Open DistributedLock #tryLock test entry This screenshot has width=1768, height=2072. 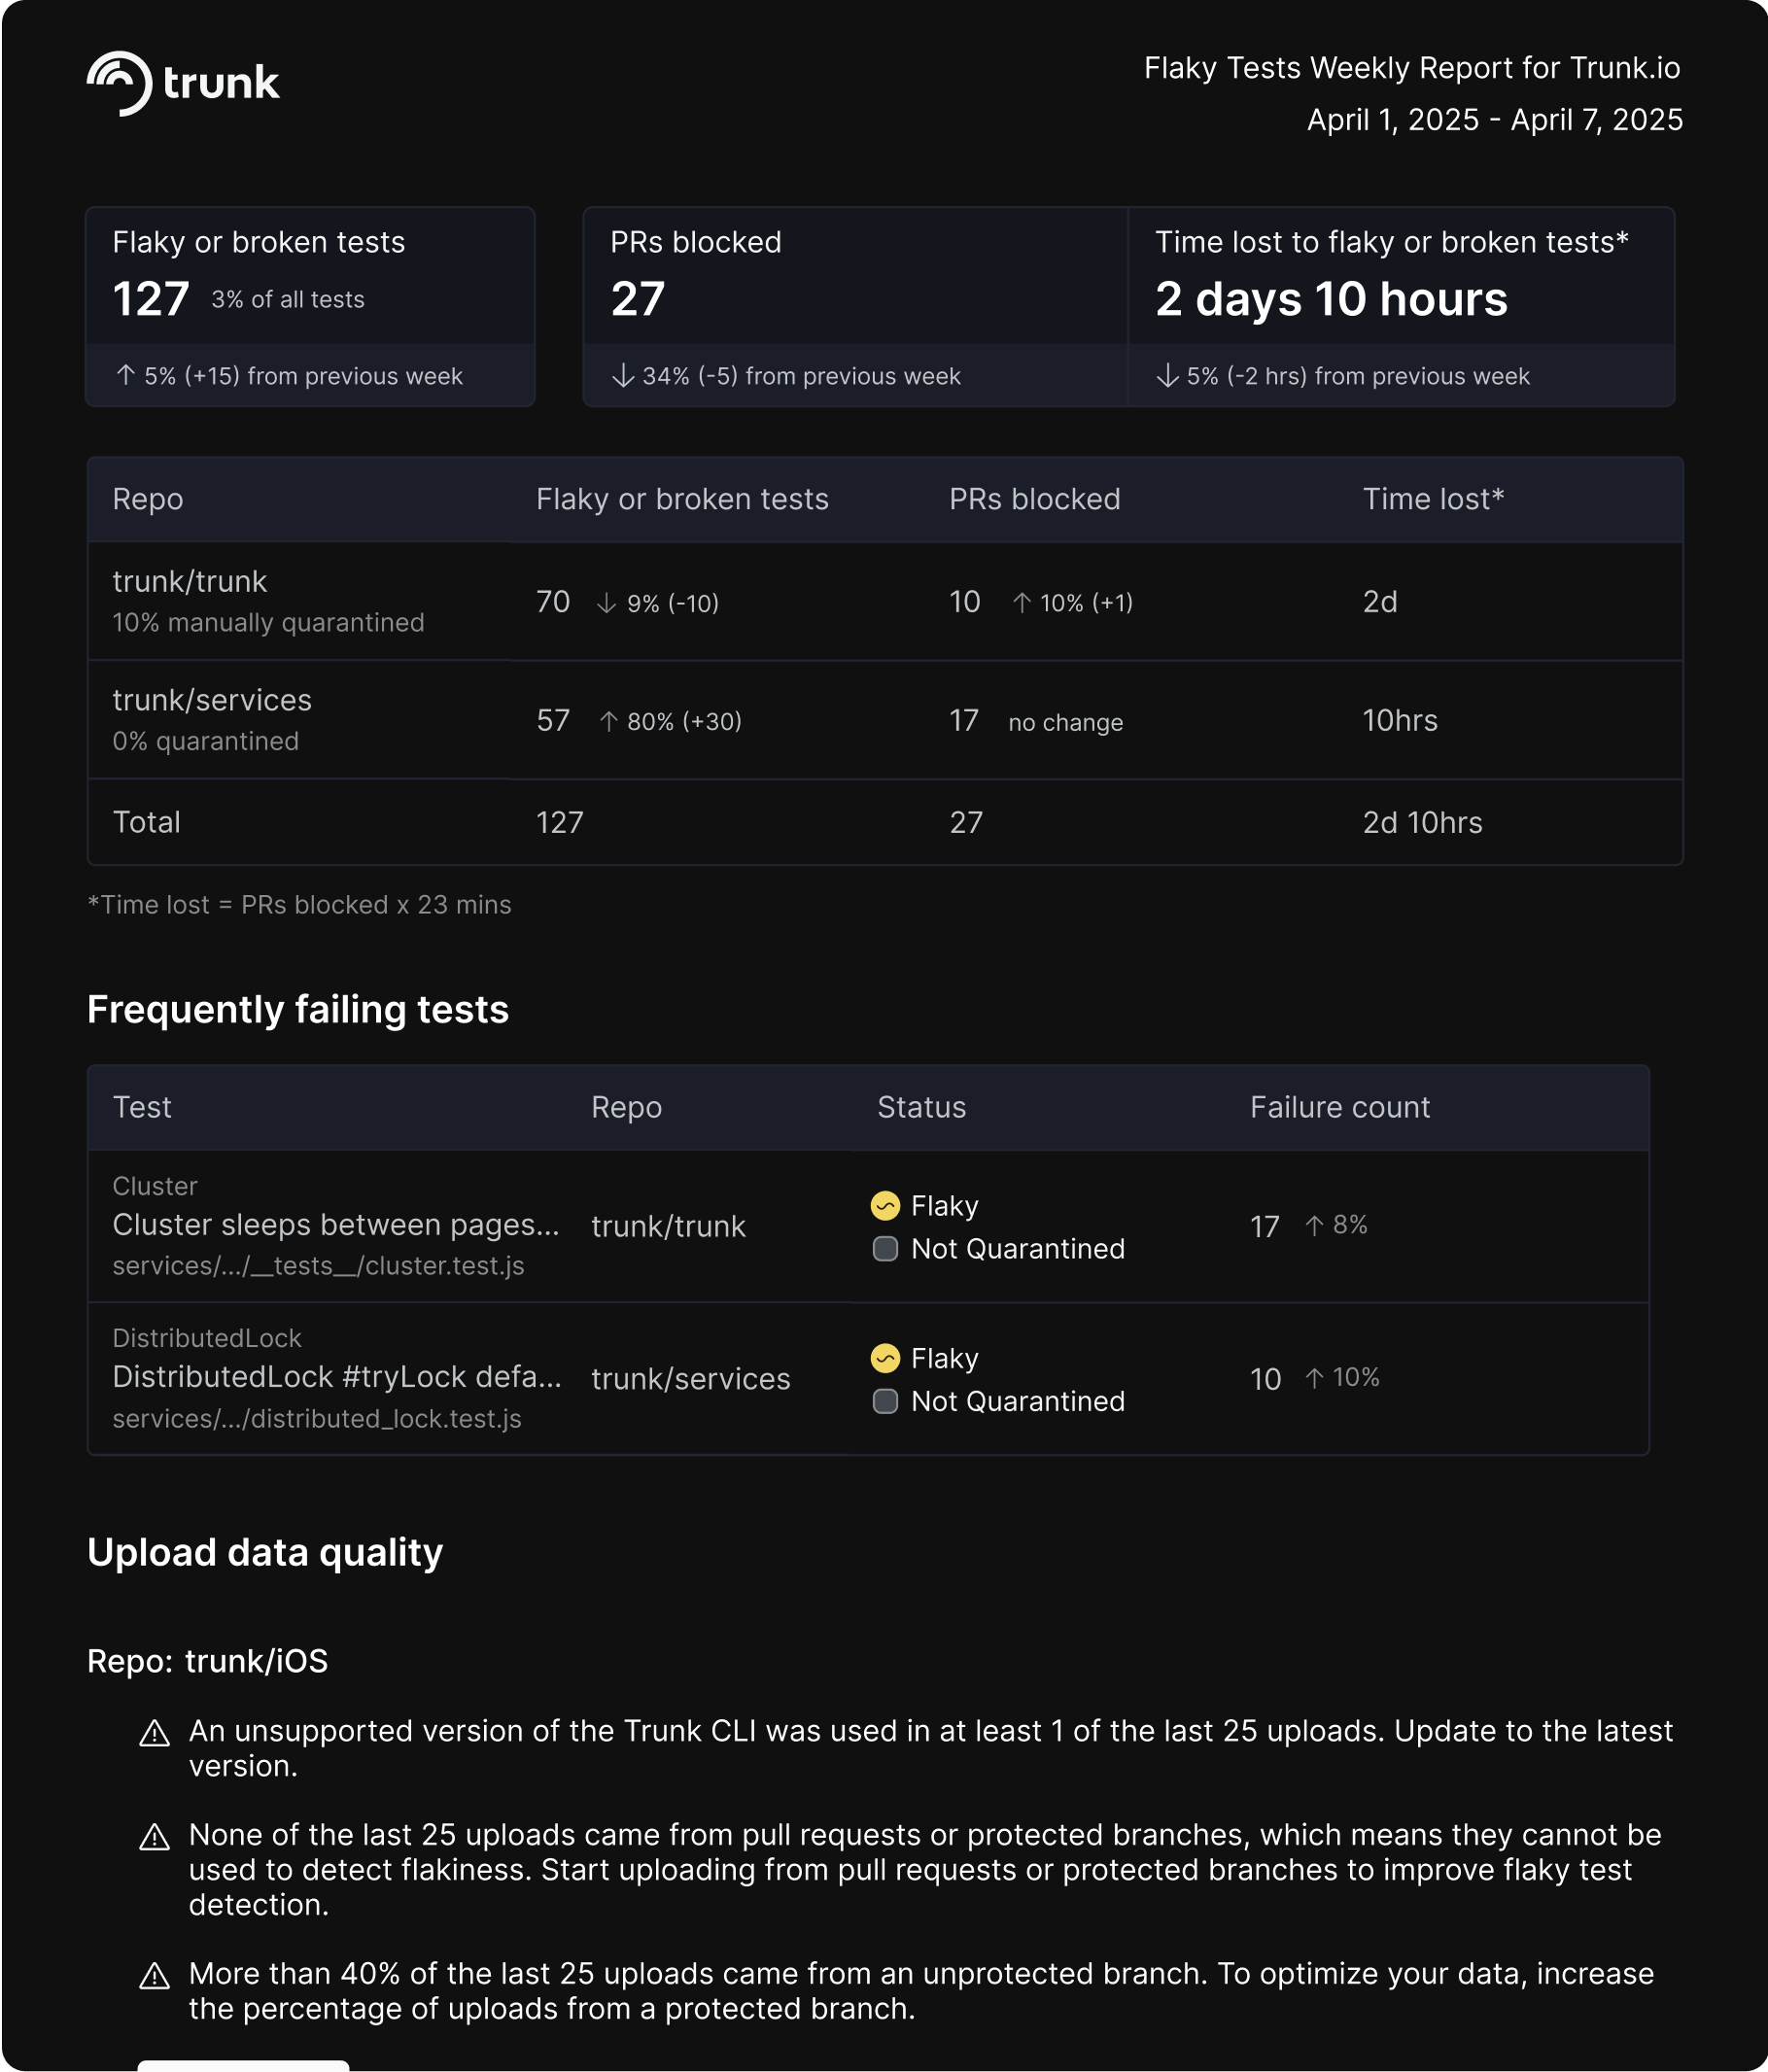click(337, 1377)
